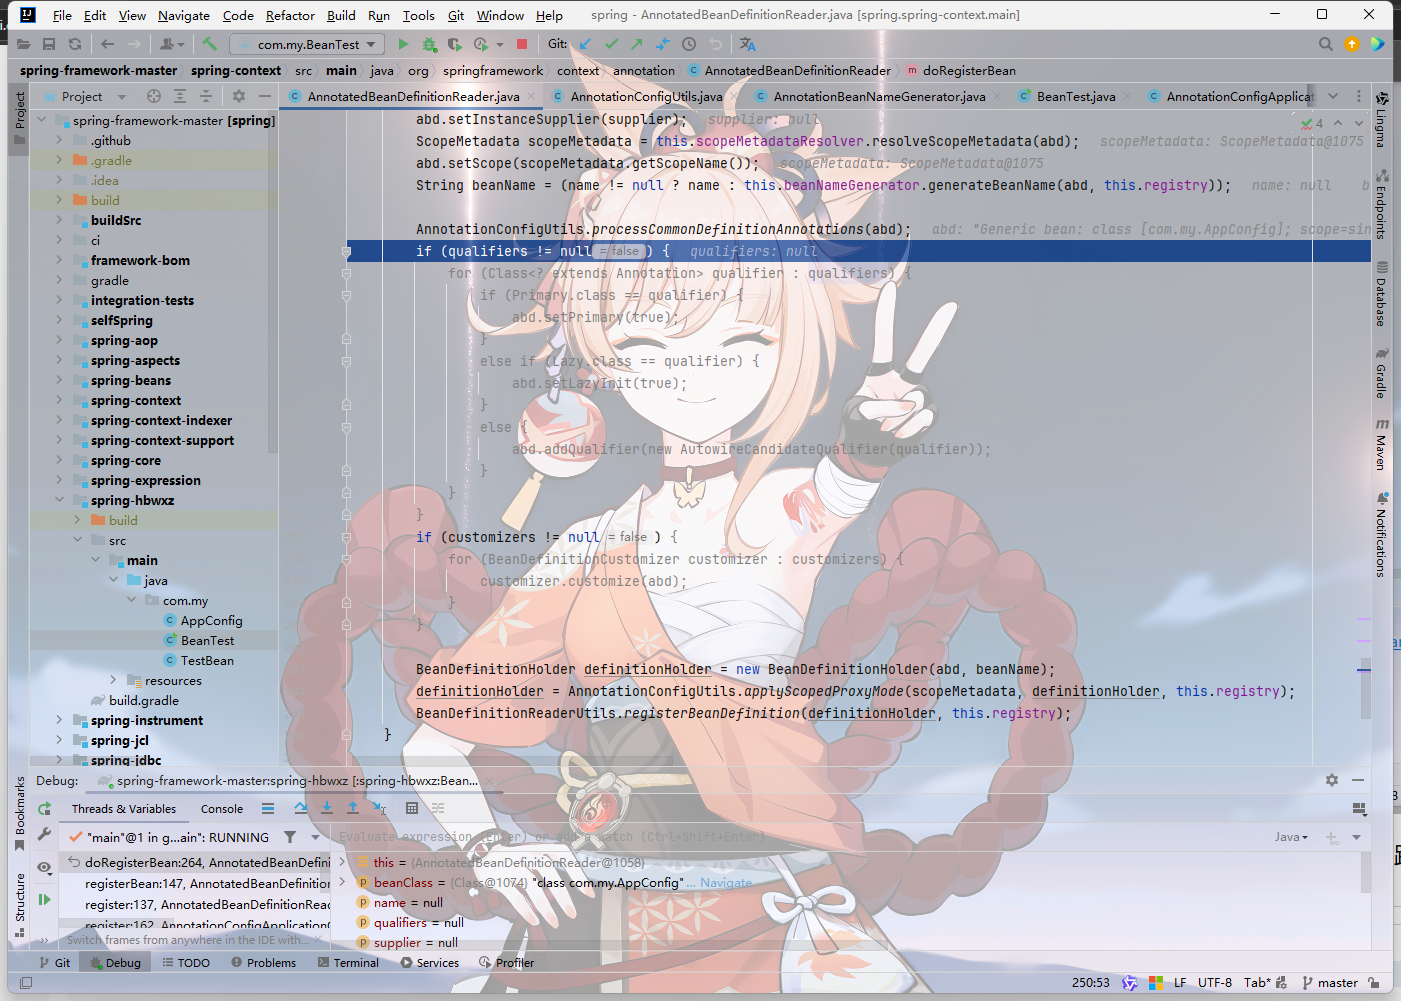1401x1001 pixels.
Task: Toggle Project tool window side tab
Action: pyautogui.click(x=19, y=118)
